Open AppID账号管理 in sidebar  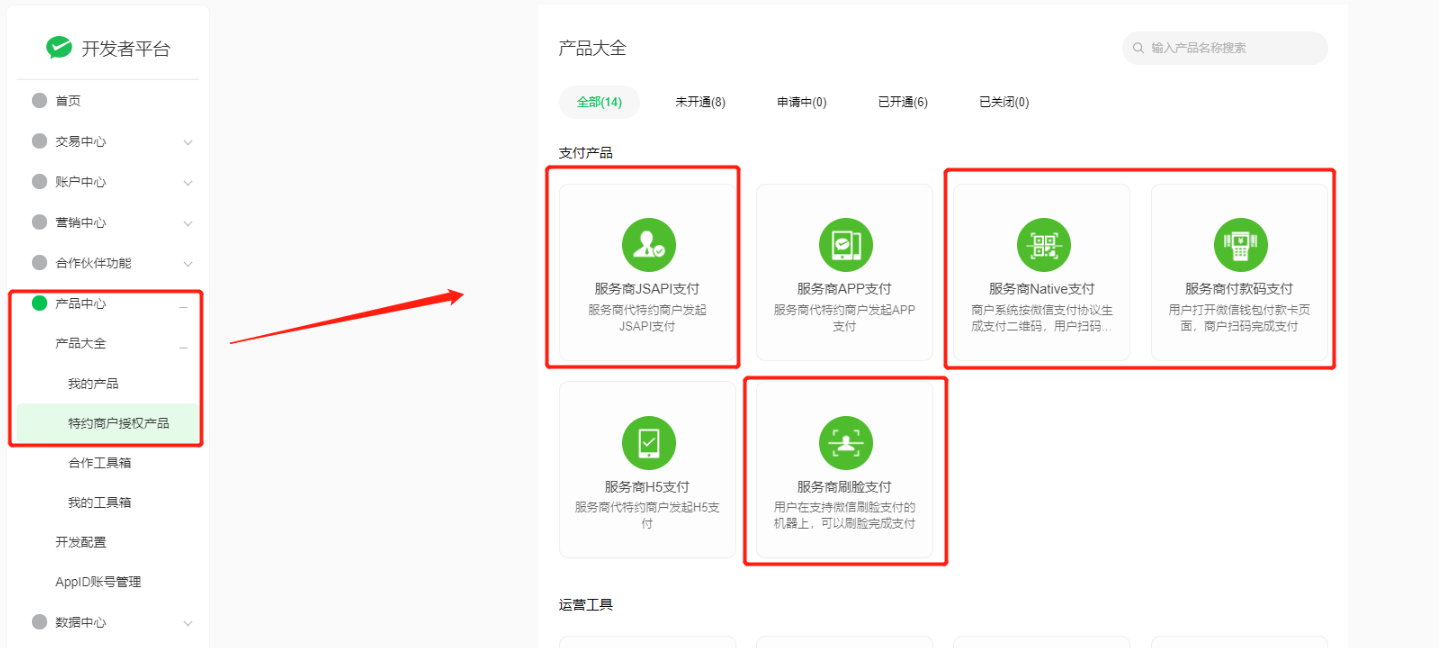click(x=98, y=582)
